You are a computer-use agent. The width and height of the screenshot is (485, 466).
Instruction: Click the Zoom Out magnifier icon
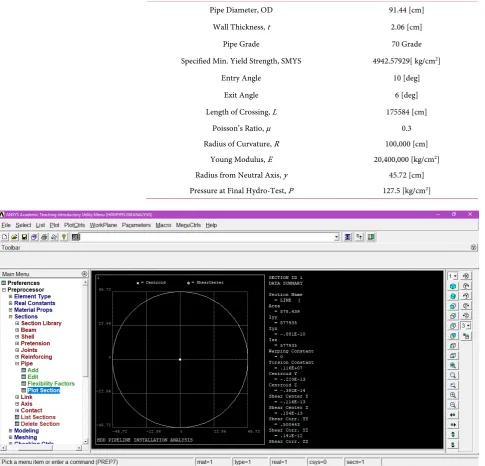tap(453, 405)
